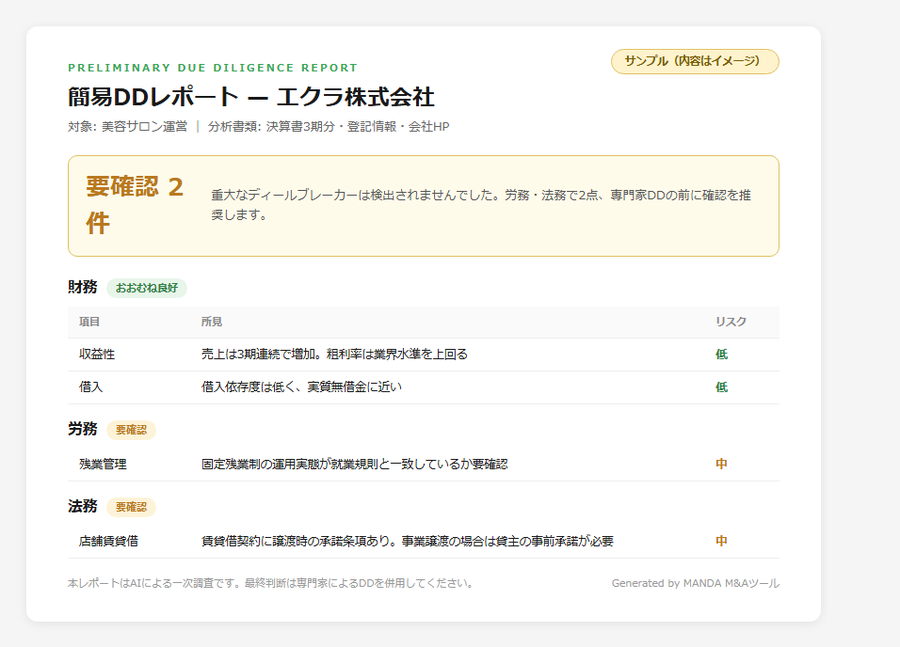
Task: Select the 残業管理 row label
Action: (103, 464)
